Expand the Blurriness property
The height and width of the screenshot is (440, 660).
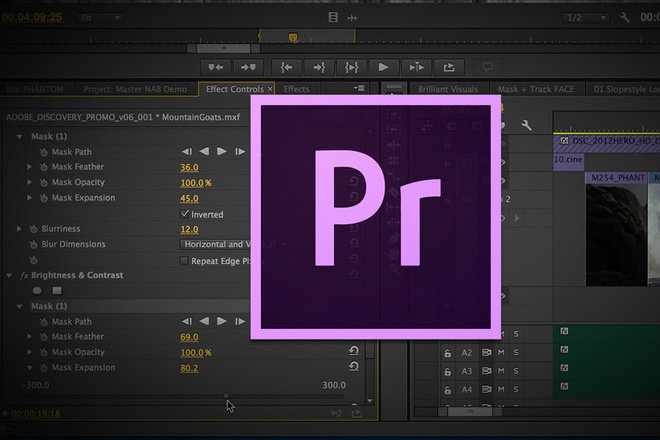tap(19, 229)
